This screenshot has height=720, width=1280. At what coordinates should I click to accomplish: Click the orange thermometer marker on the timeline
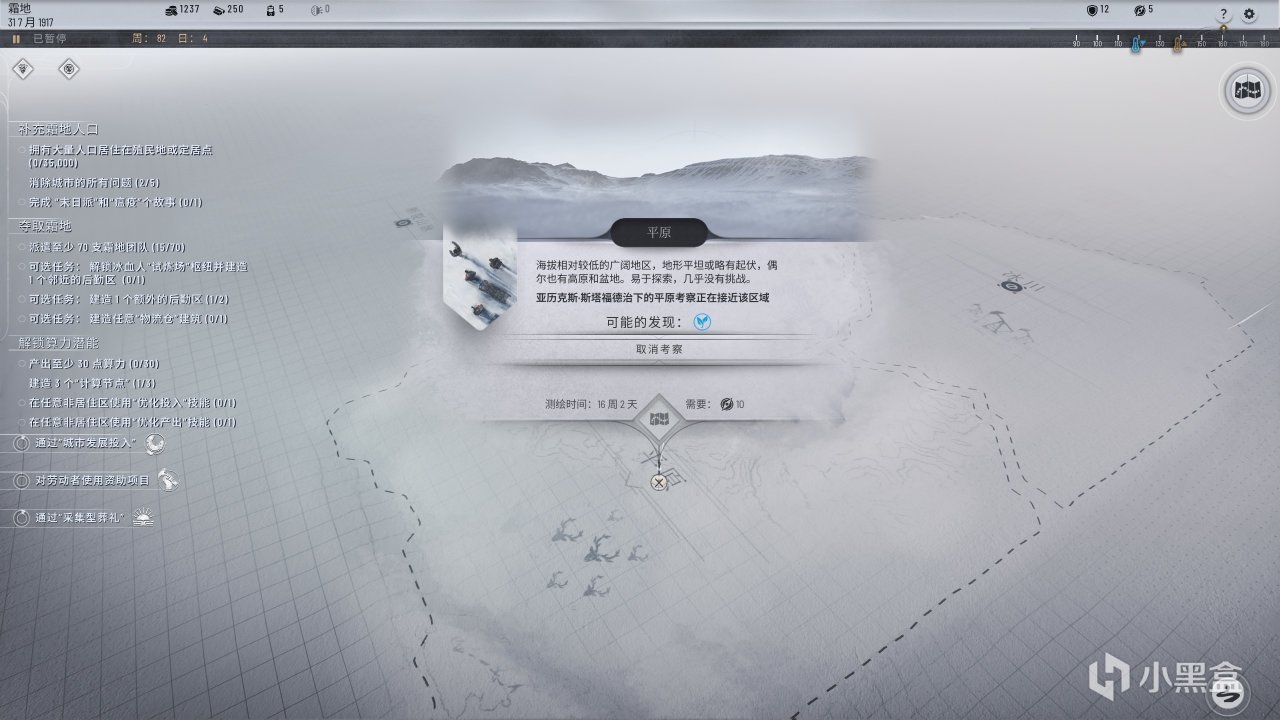1178,43
